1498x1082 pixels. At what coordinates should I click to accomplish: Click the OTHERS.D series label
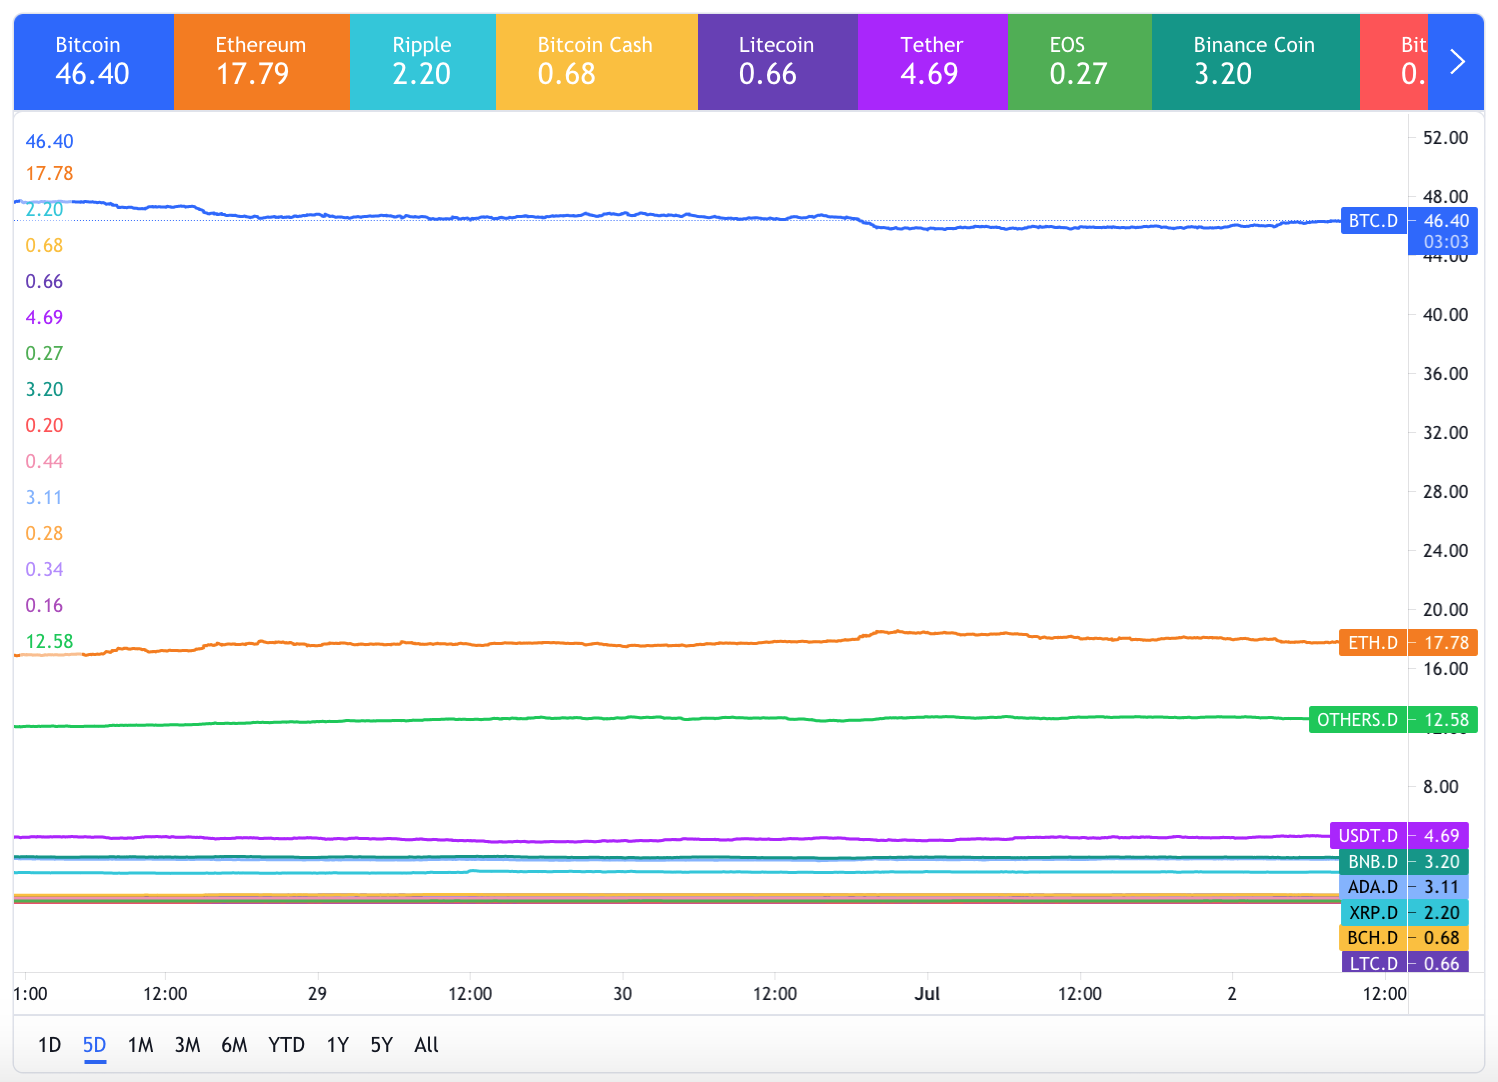tap(1357, 720)
